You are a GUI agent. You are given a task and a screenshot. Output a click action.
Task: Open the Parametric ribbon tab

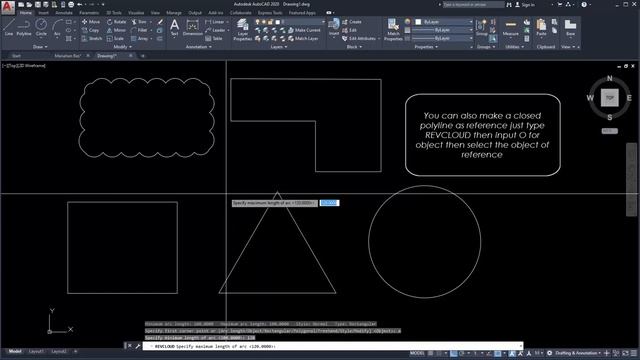(x=89, y=13)
